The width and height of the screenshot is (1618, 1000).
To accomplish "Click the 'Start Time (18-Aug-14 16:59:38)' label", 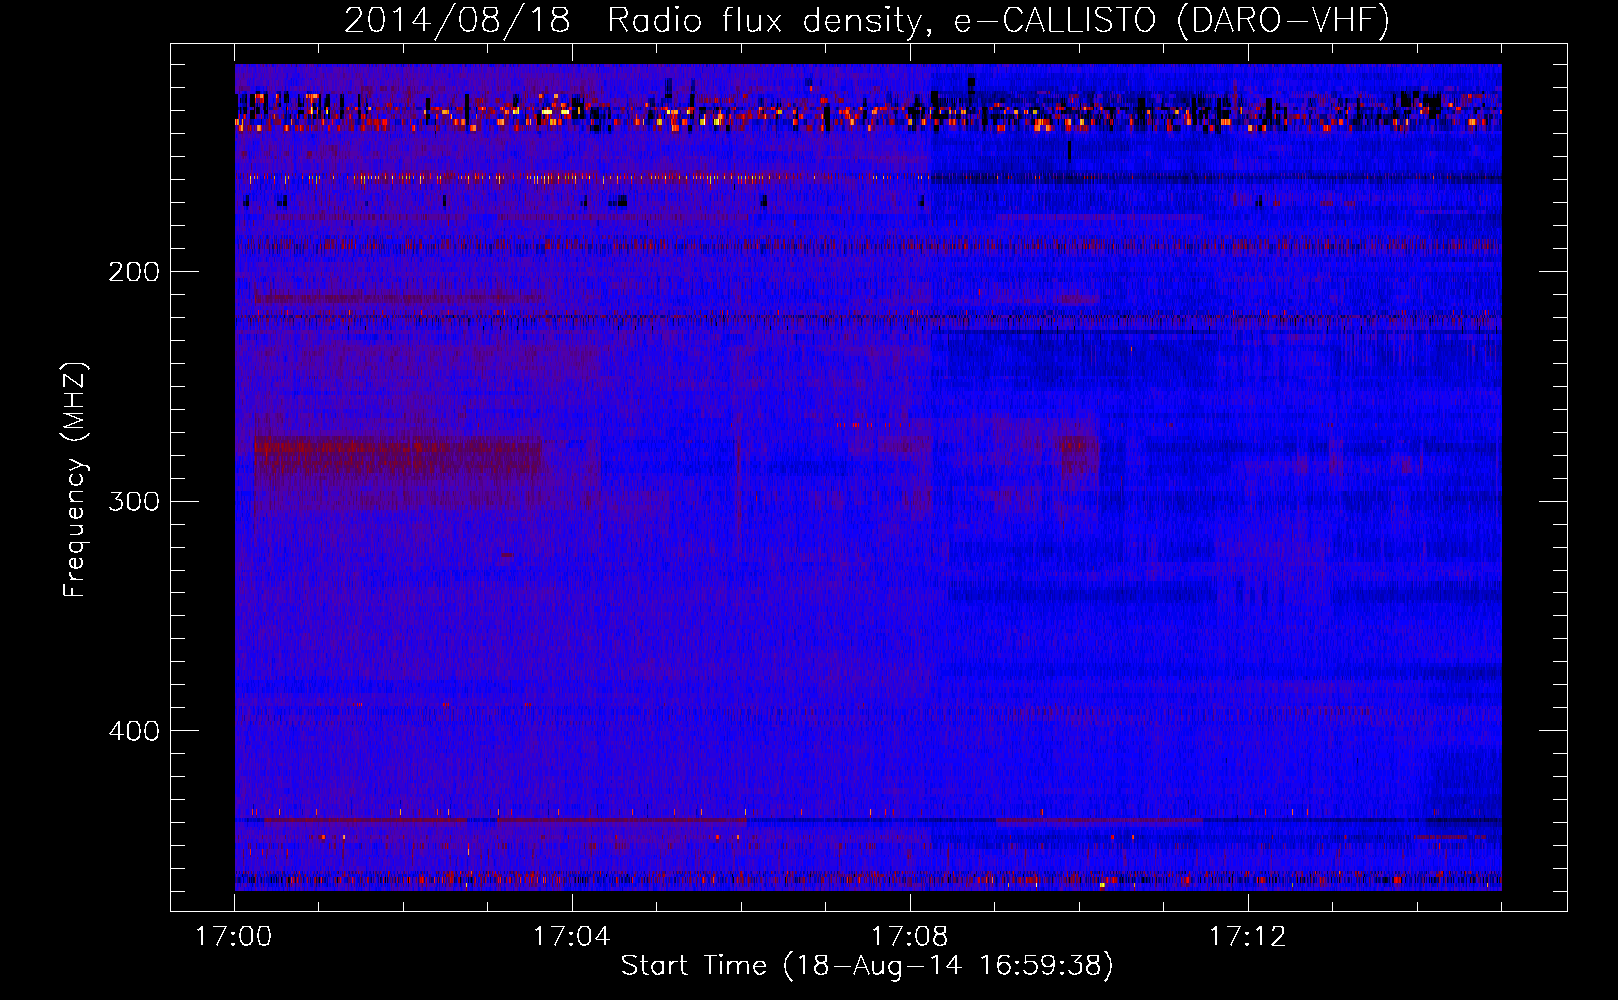I will [x=867, y=966].
